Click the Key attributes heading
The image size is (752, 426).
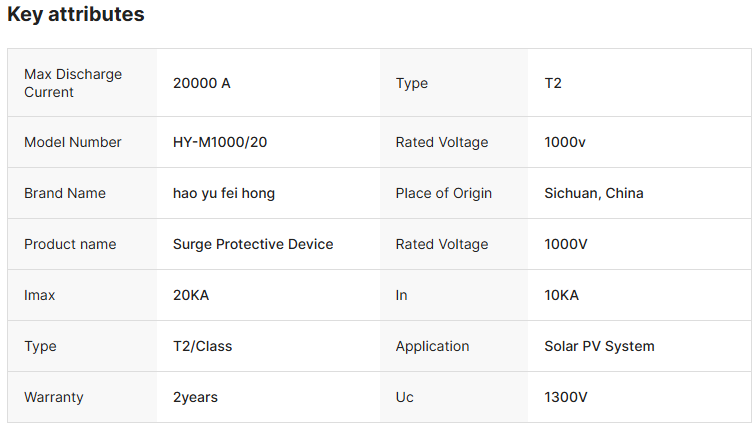click(x=76, y=15)
